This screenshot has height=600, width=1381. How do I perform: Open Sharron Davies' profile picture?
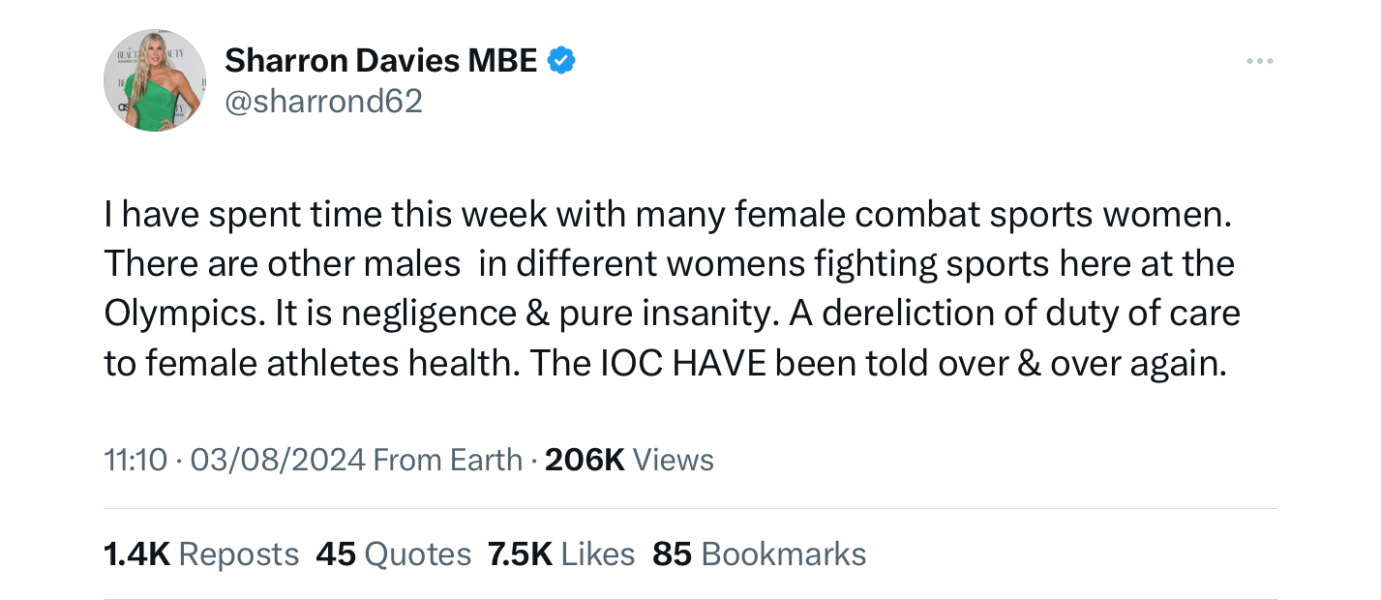click(154, 80)
